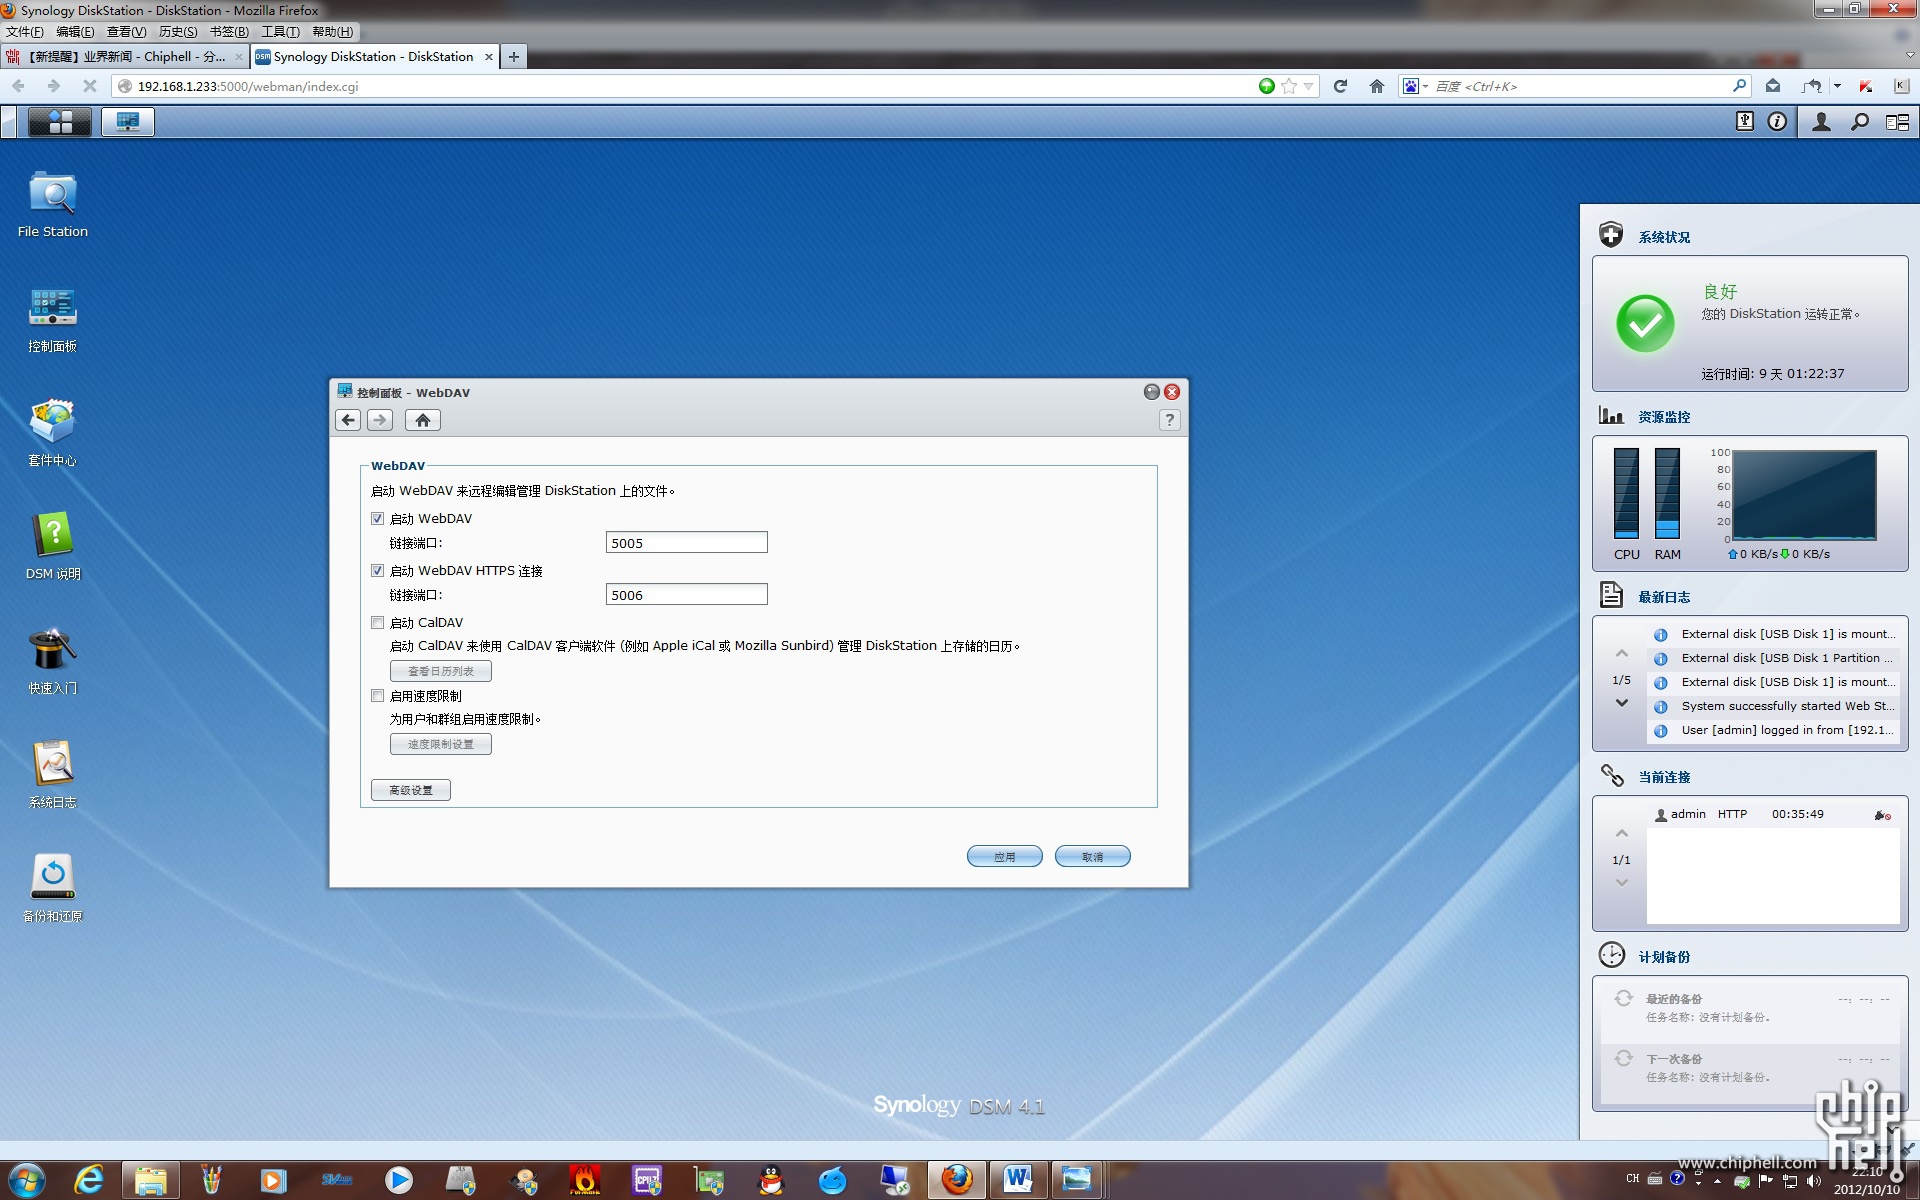The image size is (1920, 1200).
Task: Minimize the WebDAV control panel window
Action: [x=1152, y=392]
